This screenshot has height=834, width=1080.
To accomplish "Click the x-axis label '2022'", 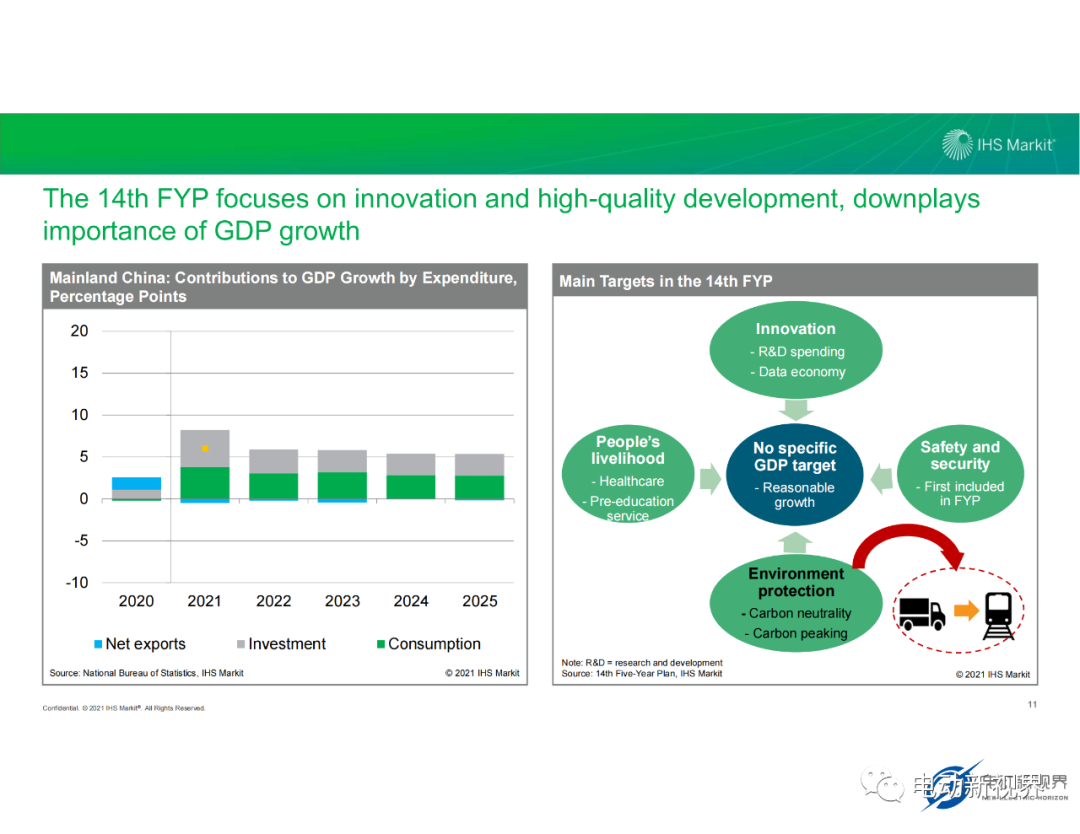I will tap(273, 601).
